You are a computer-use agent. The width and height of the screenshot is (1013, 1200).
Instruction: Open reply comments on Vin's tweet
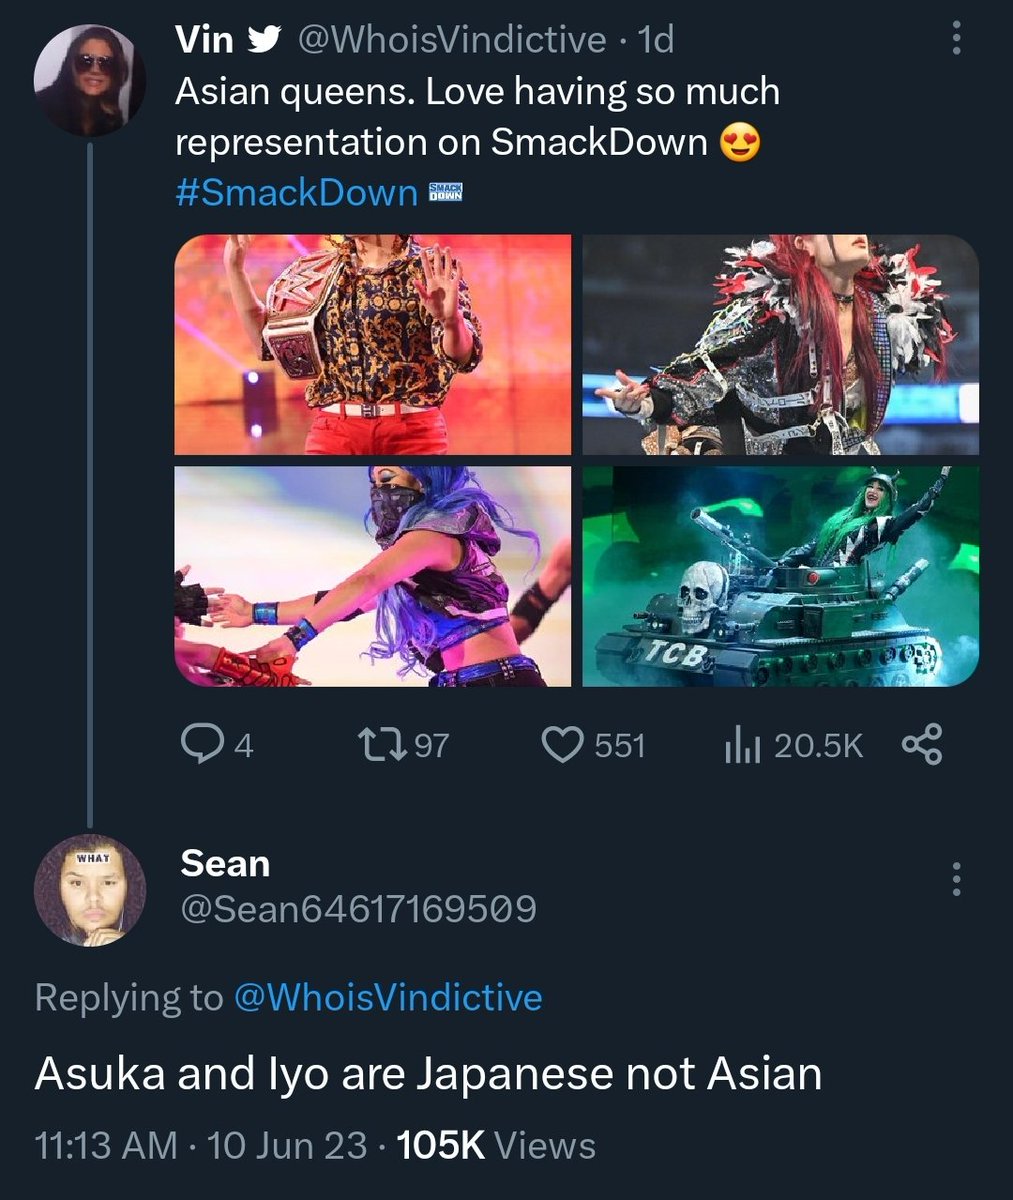click(217, 745)
